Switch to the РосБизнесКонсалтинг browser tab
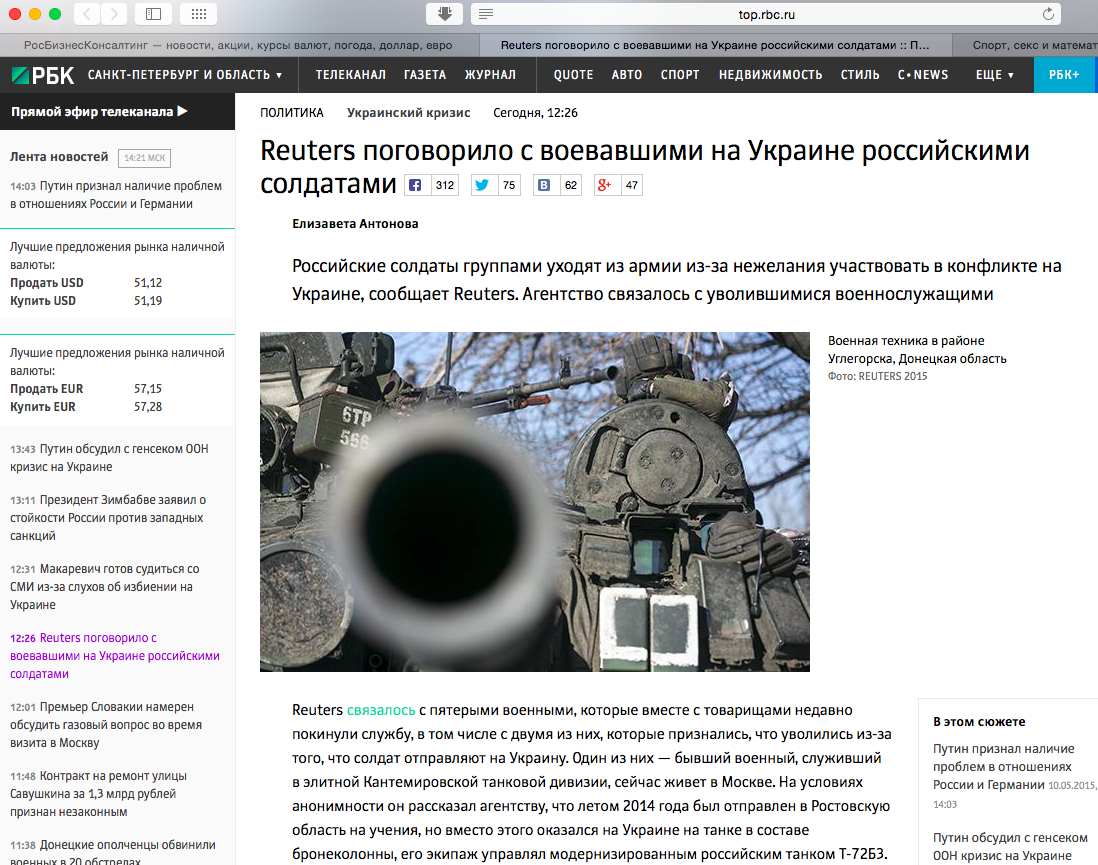Viewport: 1098px width, 865px height. [238, 45]
